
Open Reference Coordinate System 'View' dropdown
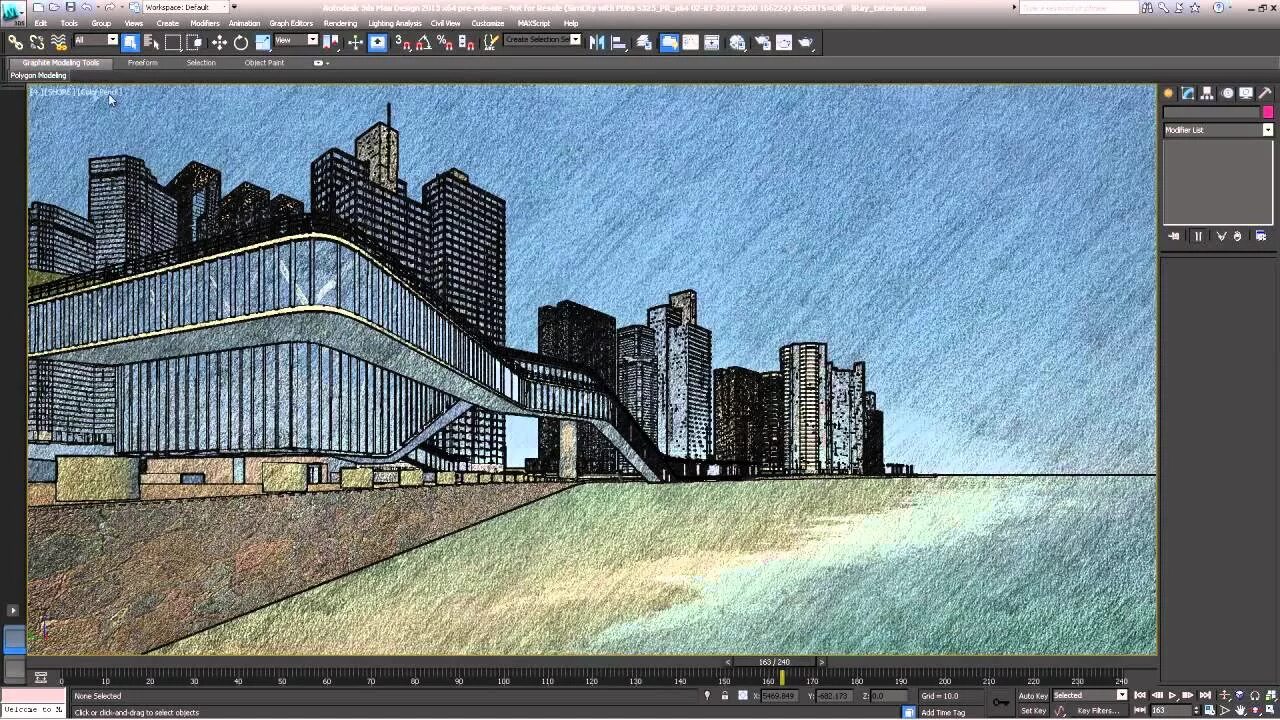point(296,40)
